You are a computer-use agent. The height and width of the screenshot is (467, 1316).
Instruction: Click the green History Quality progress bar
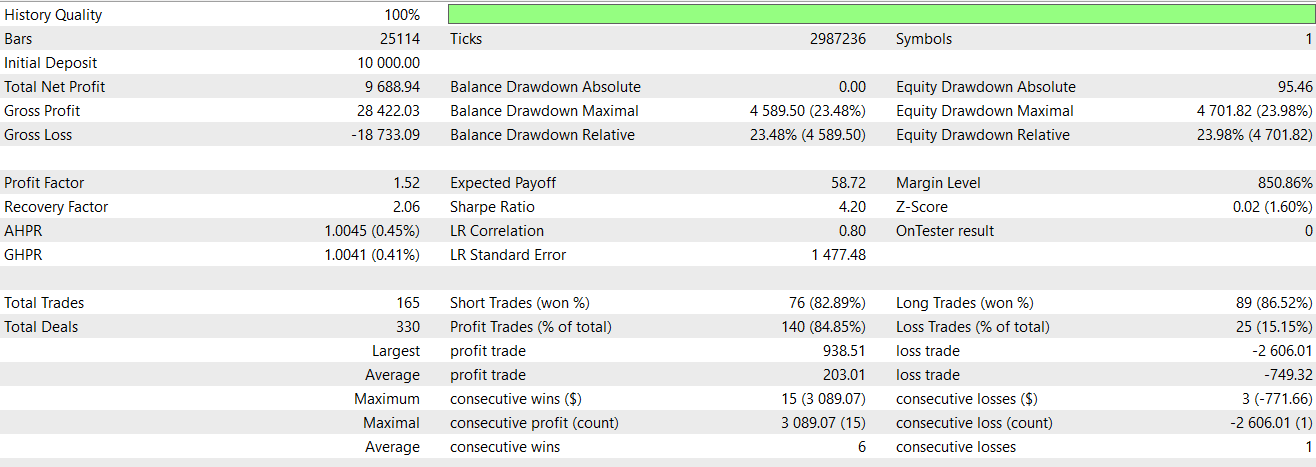(x=881, y=15)
